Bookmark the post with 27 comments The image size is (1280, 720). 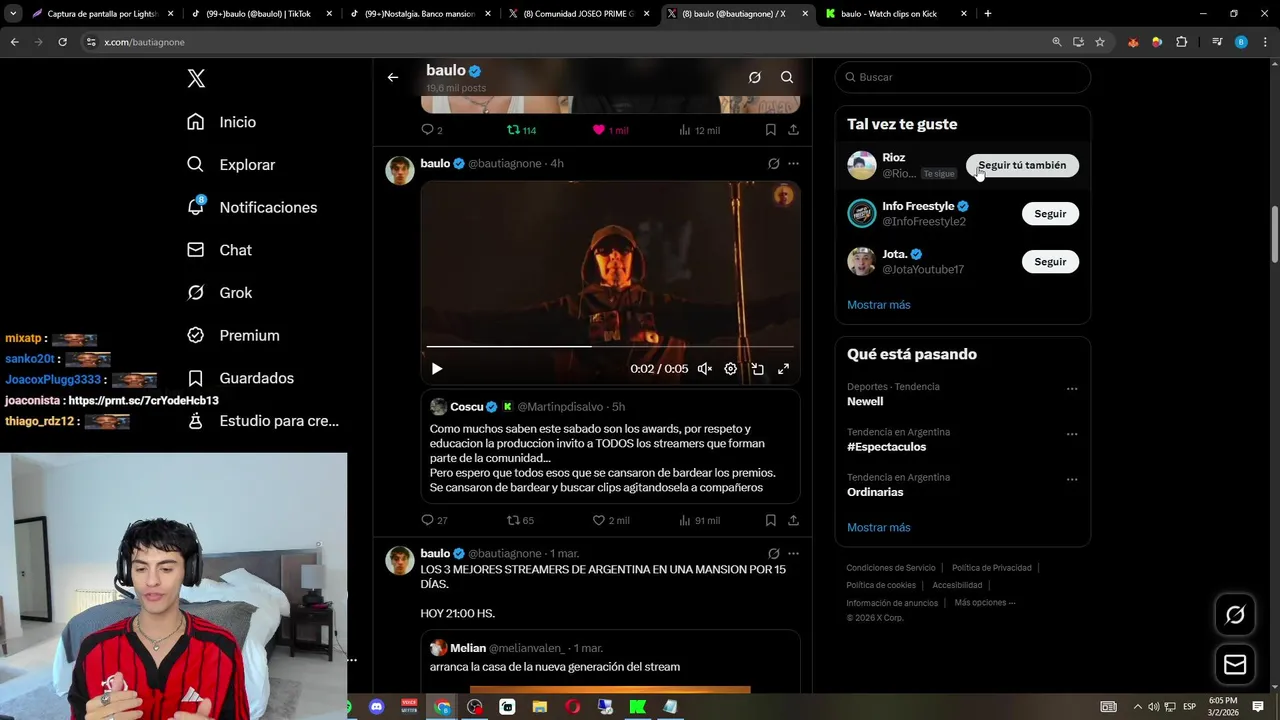pyautogui.click(x=770, y=520)
